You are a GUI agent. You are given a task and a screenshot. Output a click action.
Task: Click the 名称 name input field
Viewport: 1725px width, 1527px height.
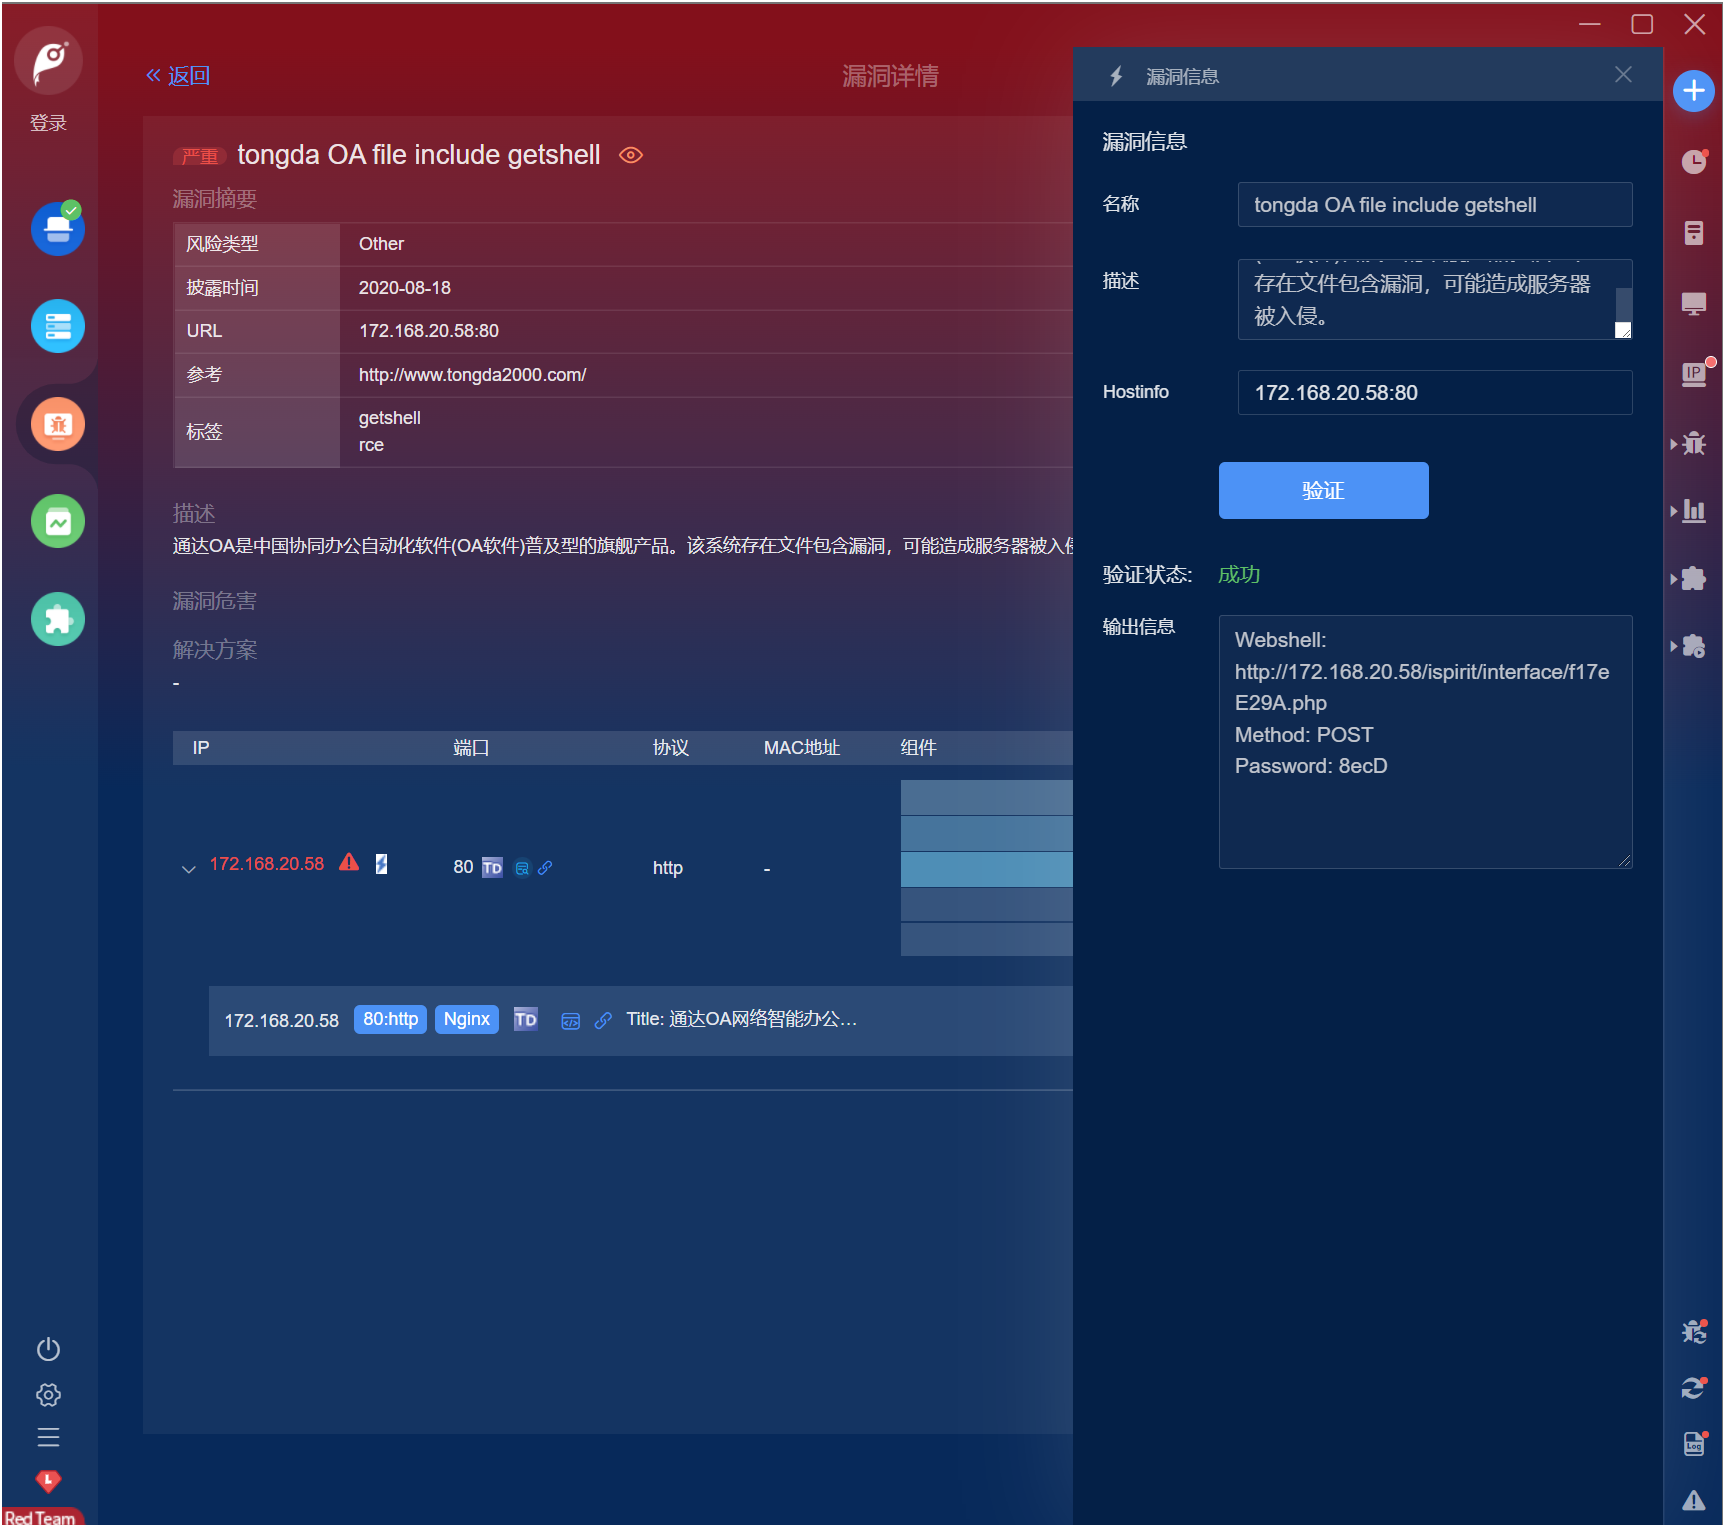coord(1435,205)
